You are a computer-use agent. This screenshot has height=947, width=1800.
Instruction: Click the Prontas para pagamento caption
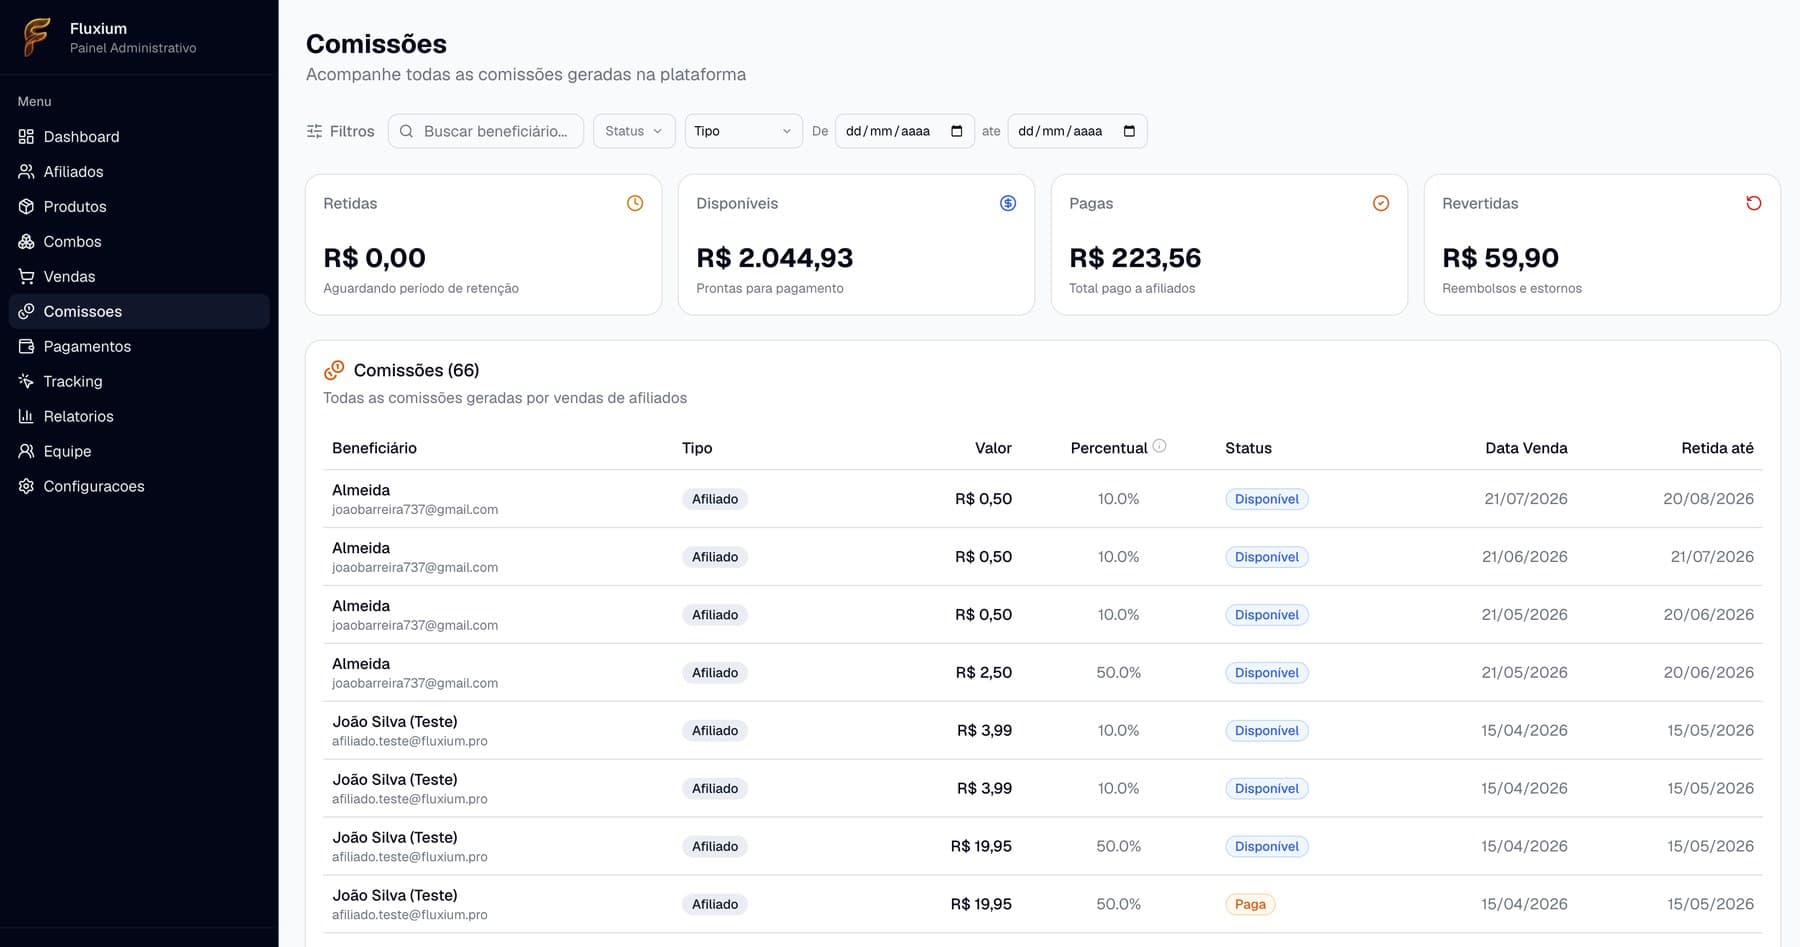[x=770, y=288]
